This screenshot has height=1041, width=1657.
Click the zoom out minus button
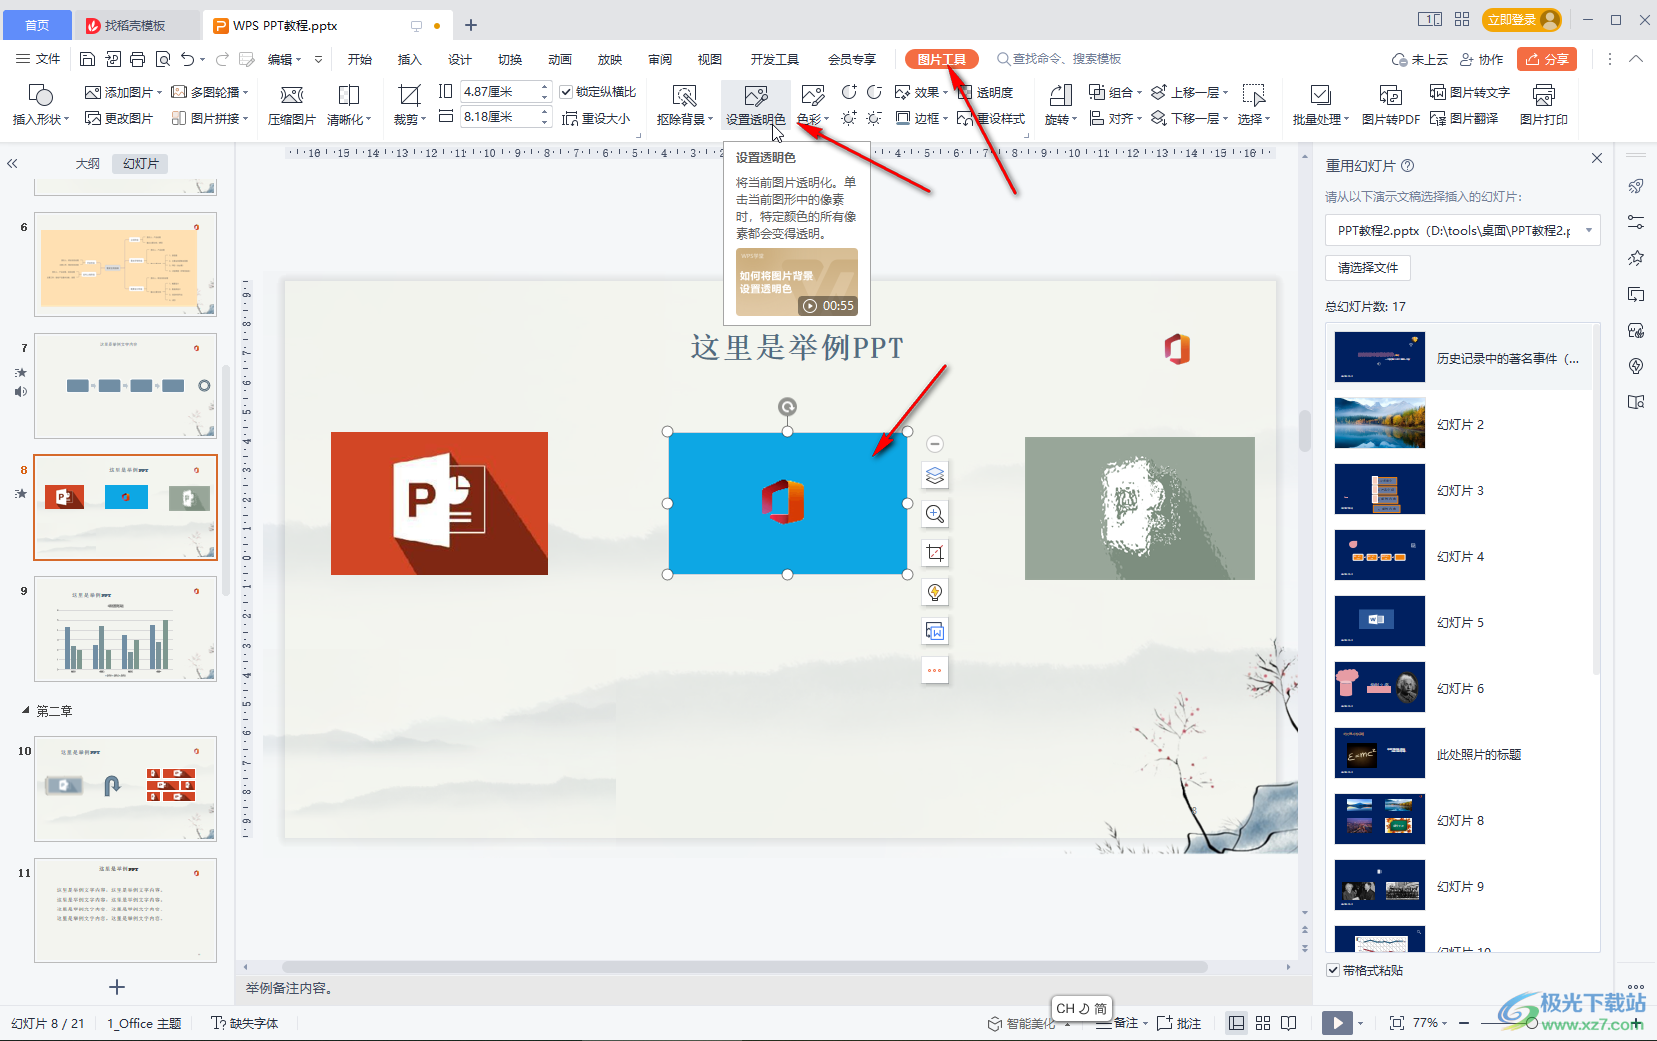coord(1464,1023)
